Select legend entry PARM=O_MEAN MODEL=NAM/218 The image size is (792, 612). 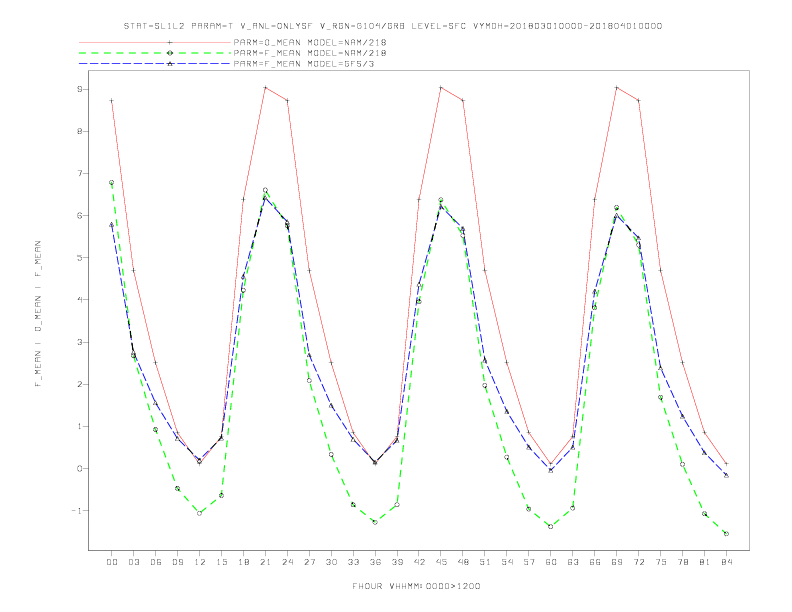click(310, 42)
